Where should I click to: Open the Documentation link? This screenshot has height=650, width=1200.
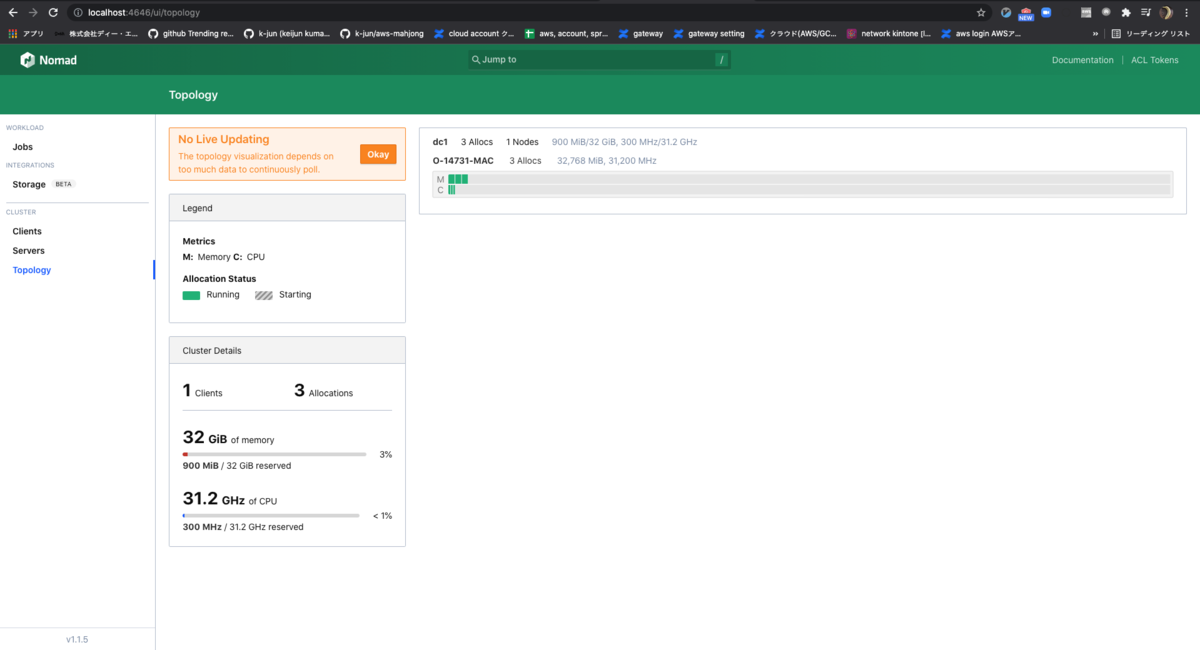[1082, 59]
